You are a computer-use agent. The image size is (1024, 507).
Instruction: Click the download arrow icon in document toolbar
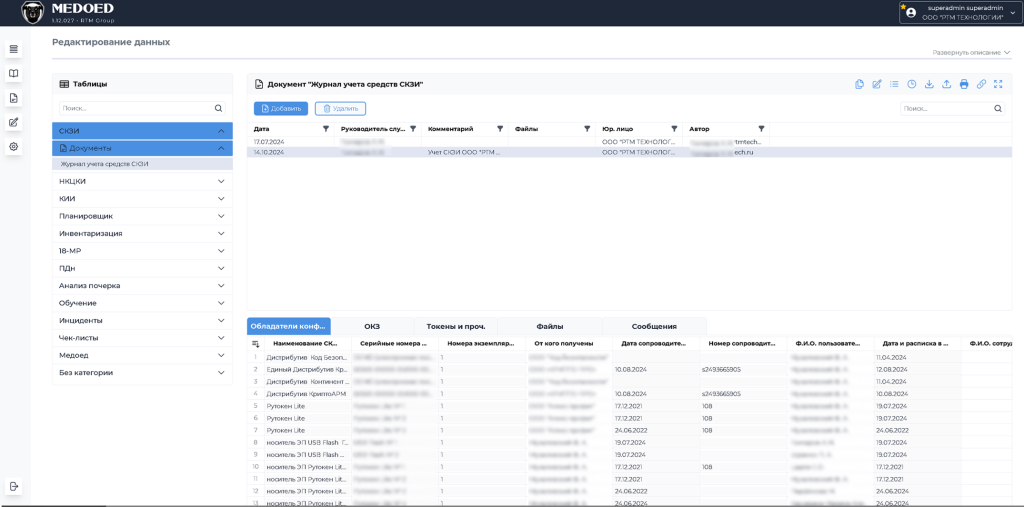tap(929, 84)
